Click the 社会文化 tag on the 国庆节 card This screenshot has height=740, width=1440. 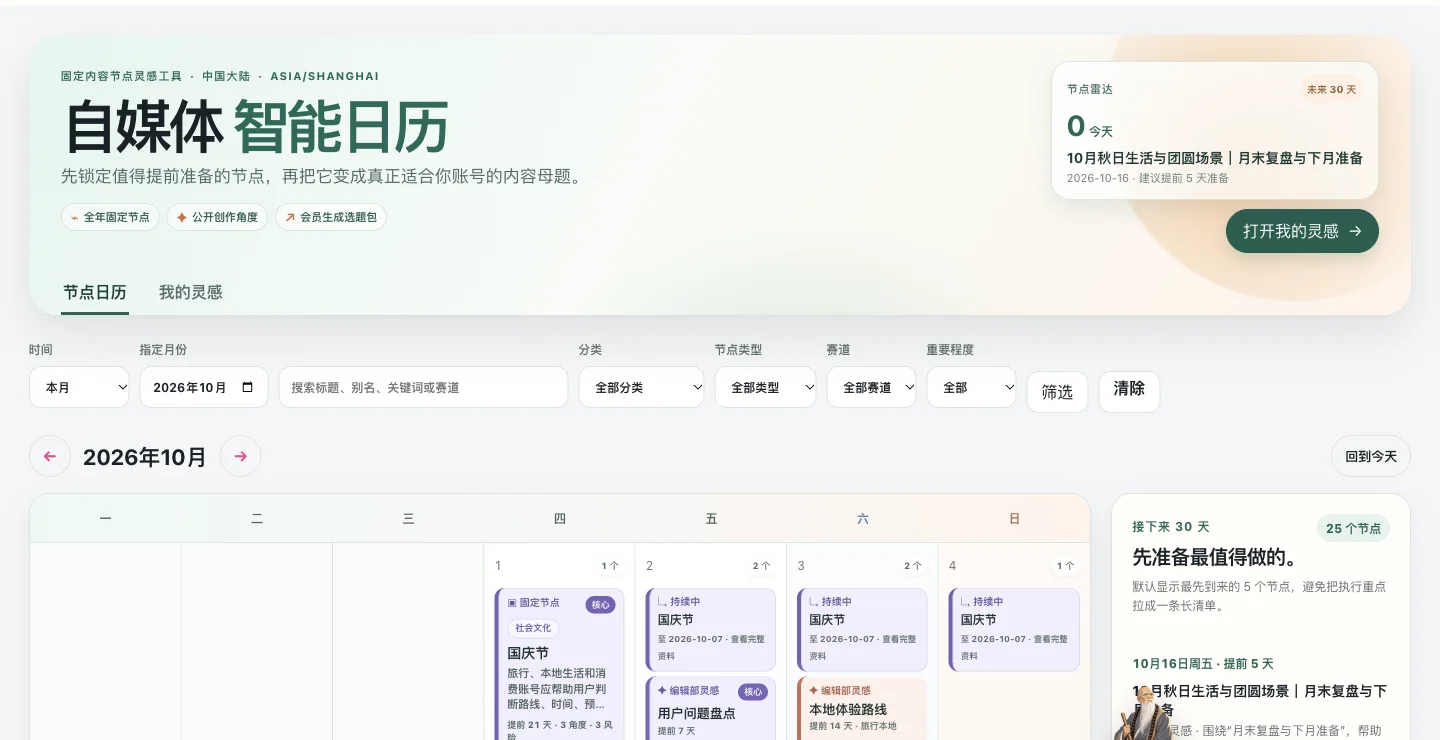[533, 628]
